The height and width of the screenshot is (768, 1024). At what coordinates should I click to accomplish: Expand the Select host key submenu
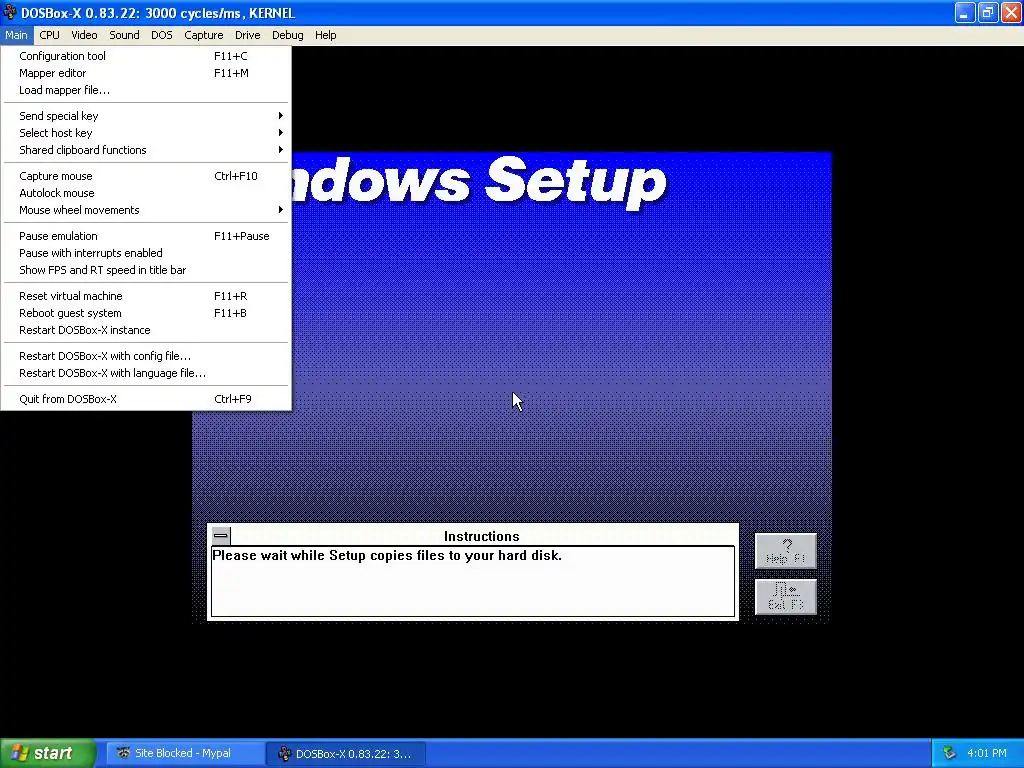(x=146, y=133)
